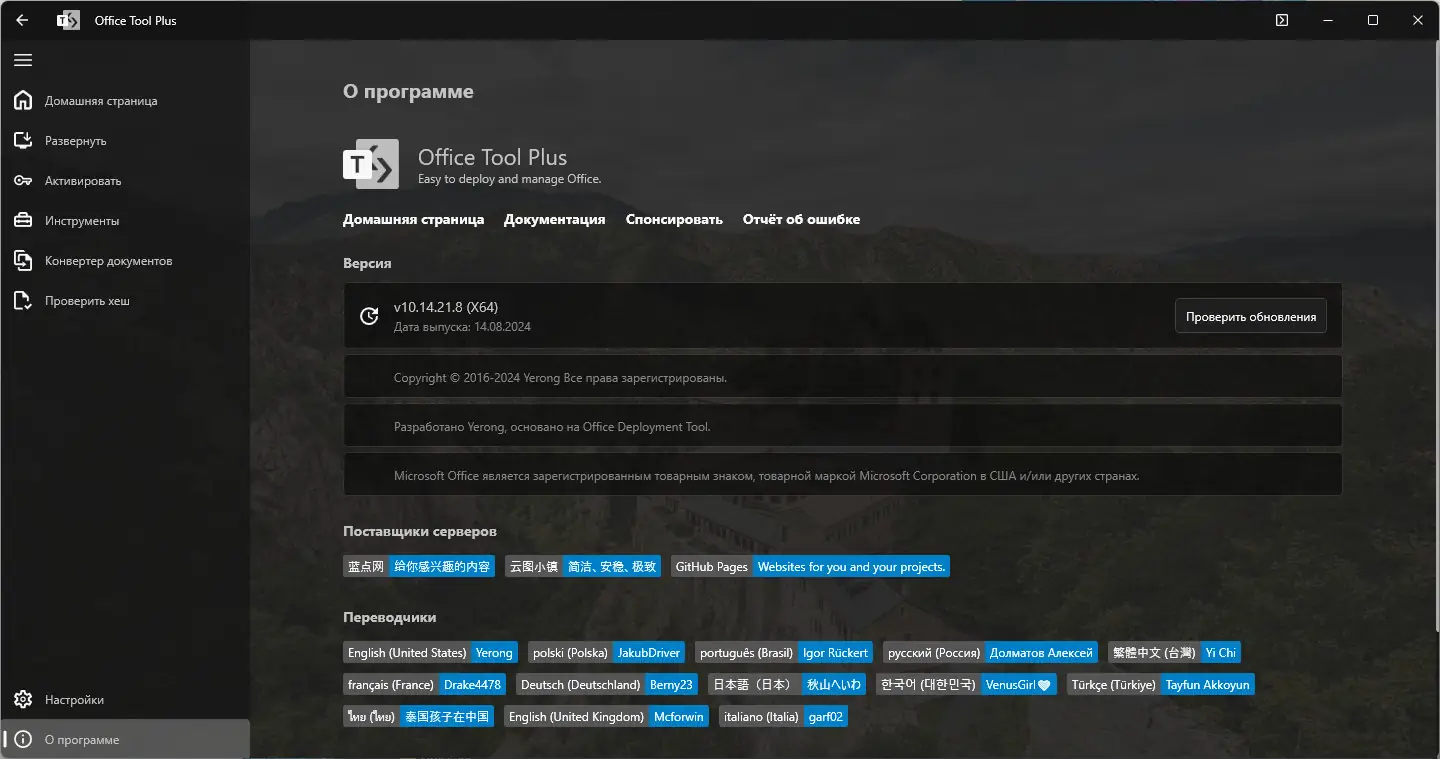Open the Отчёт об ошибке link
Screen dimensions: 1440x759
(x=801, y=219)
